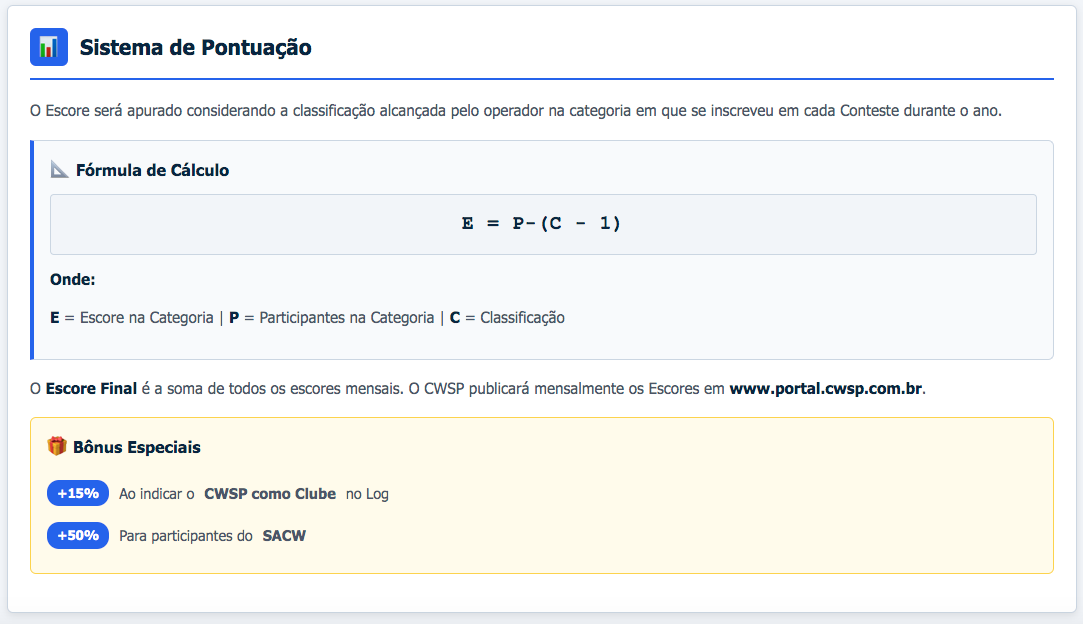Image resolution: width=1083 pixels, height=624 pixels.
Task: Click the +50% bonus badge
Action: click(77, 536)
